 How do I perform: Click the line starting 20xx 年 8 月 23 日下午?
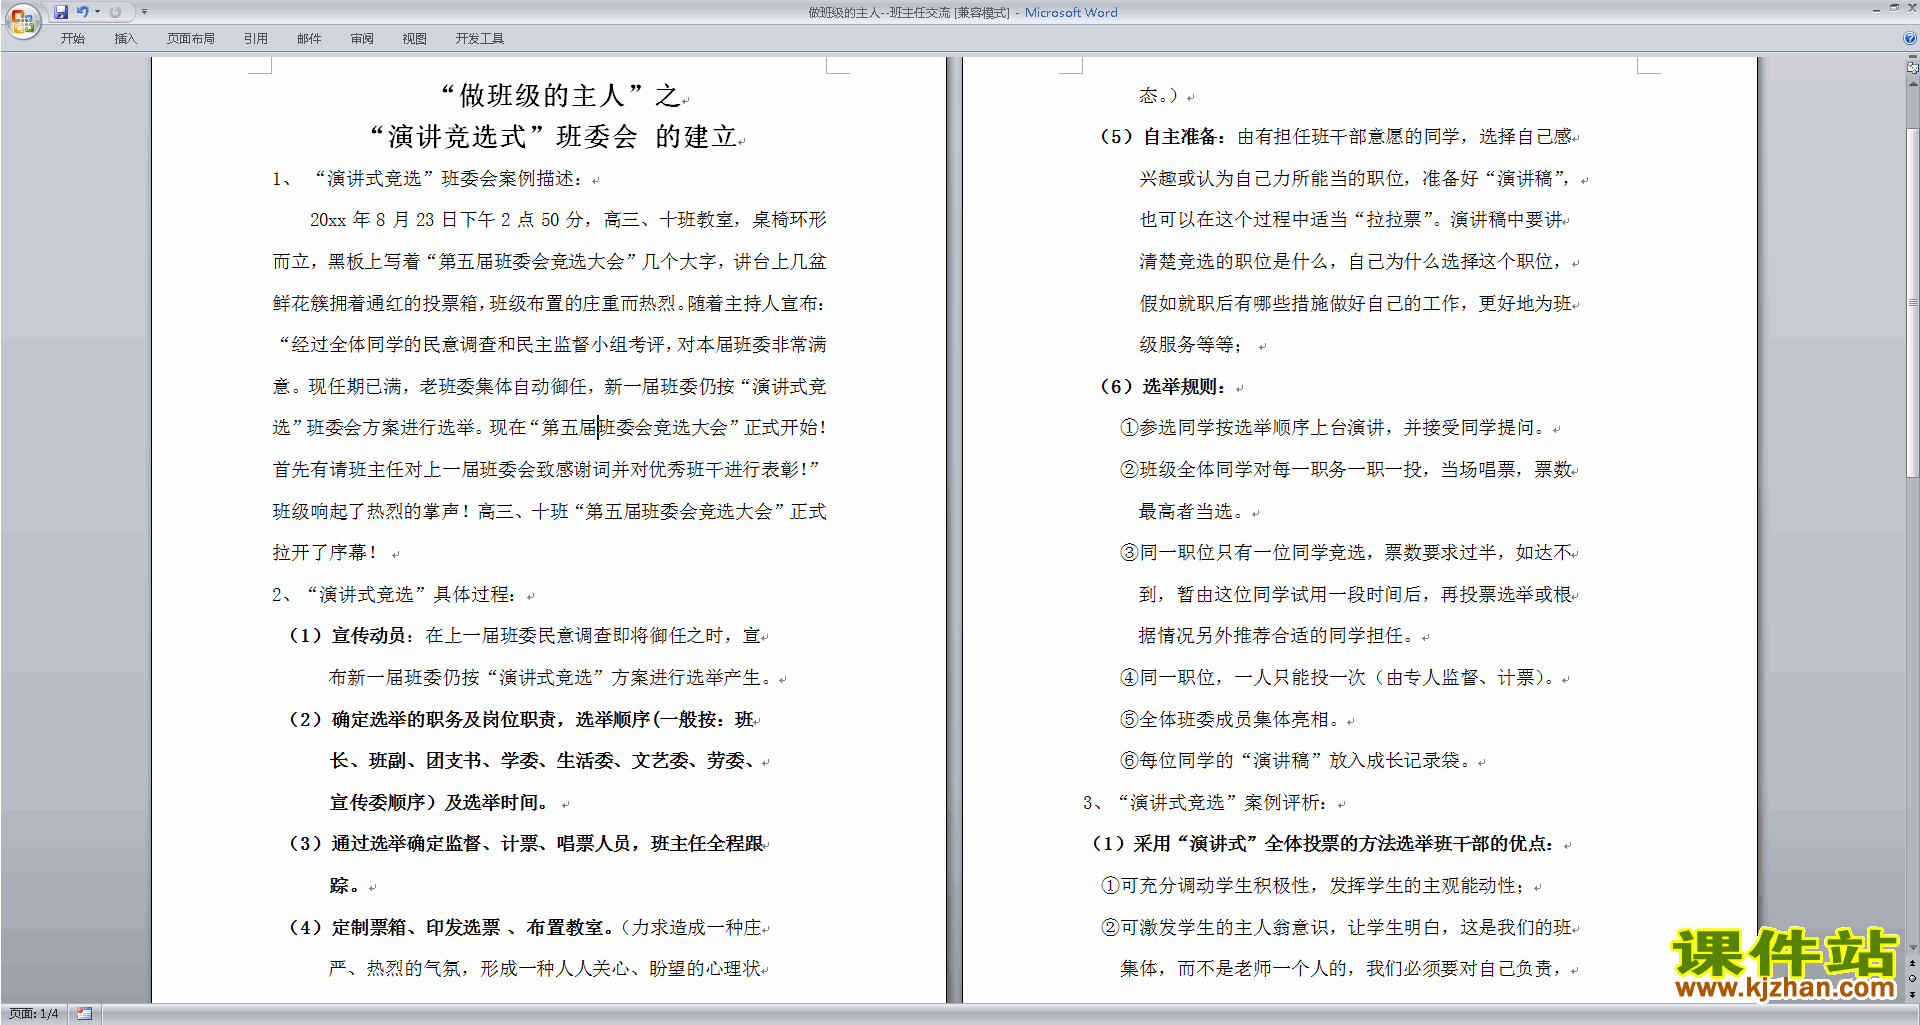[x=568, y=220]
